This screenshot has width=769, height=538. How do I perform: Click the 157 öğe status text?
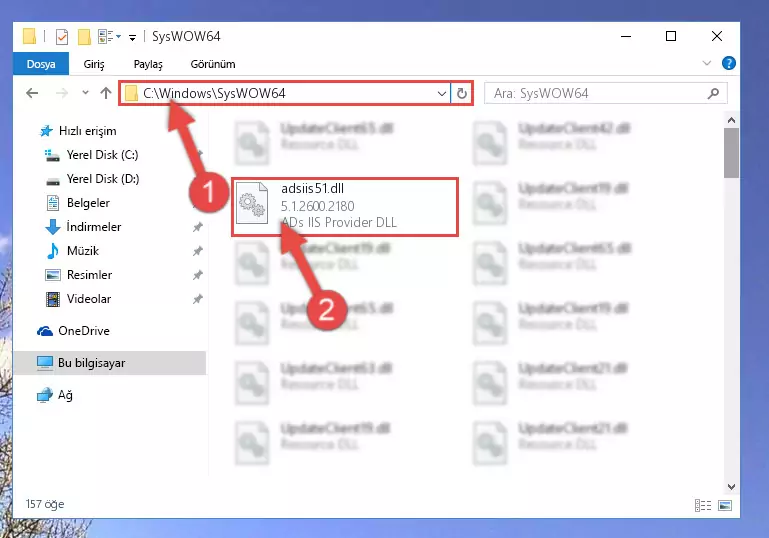[x=45, y=504]
